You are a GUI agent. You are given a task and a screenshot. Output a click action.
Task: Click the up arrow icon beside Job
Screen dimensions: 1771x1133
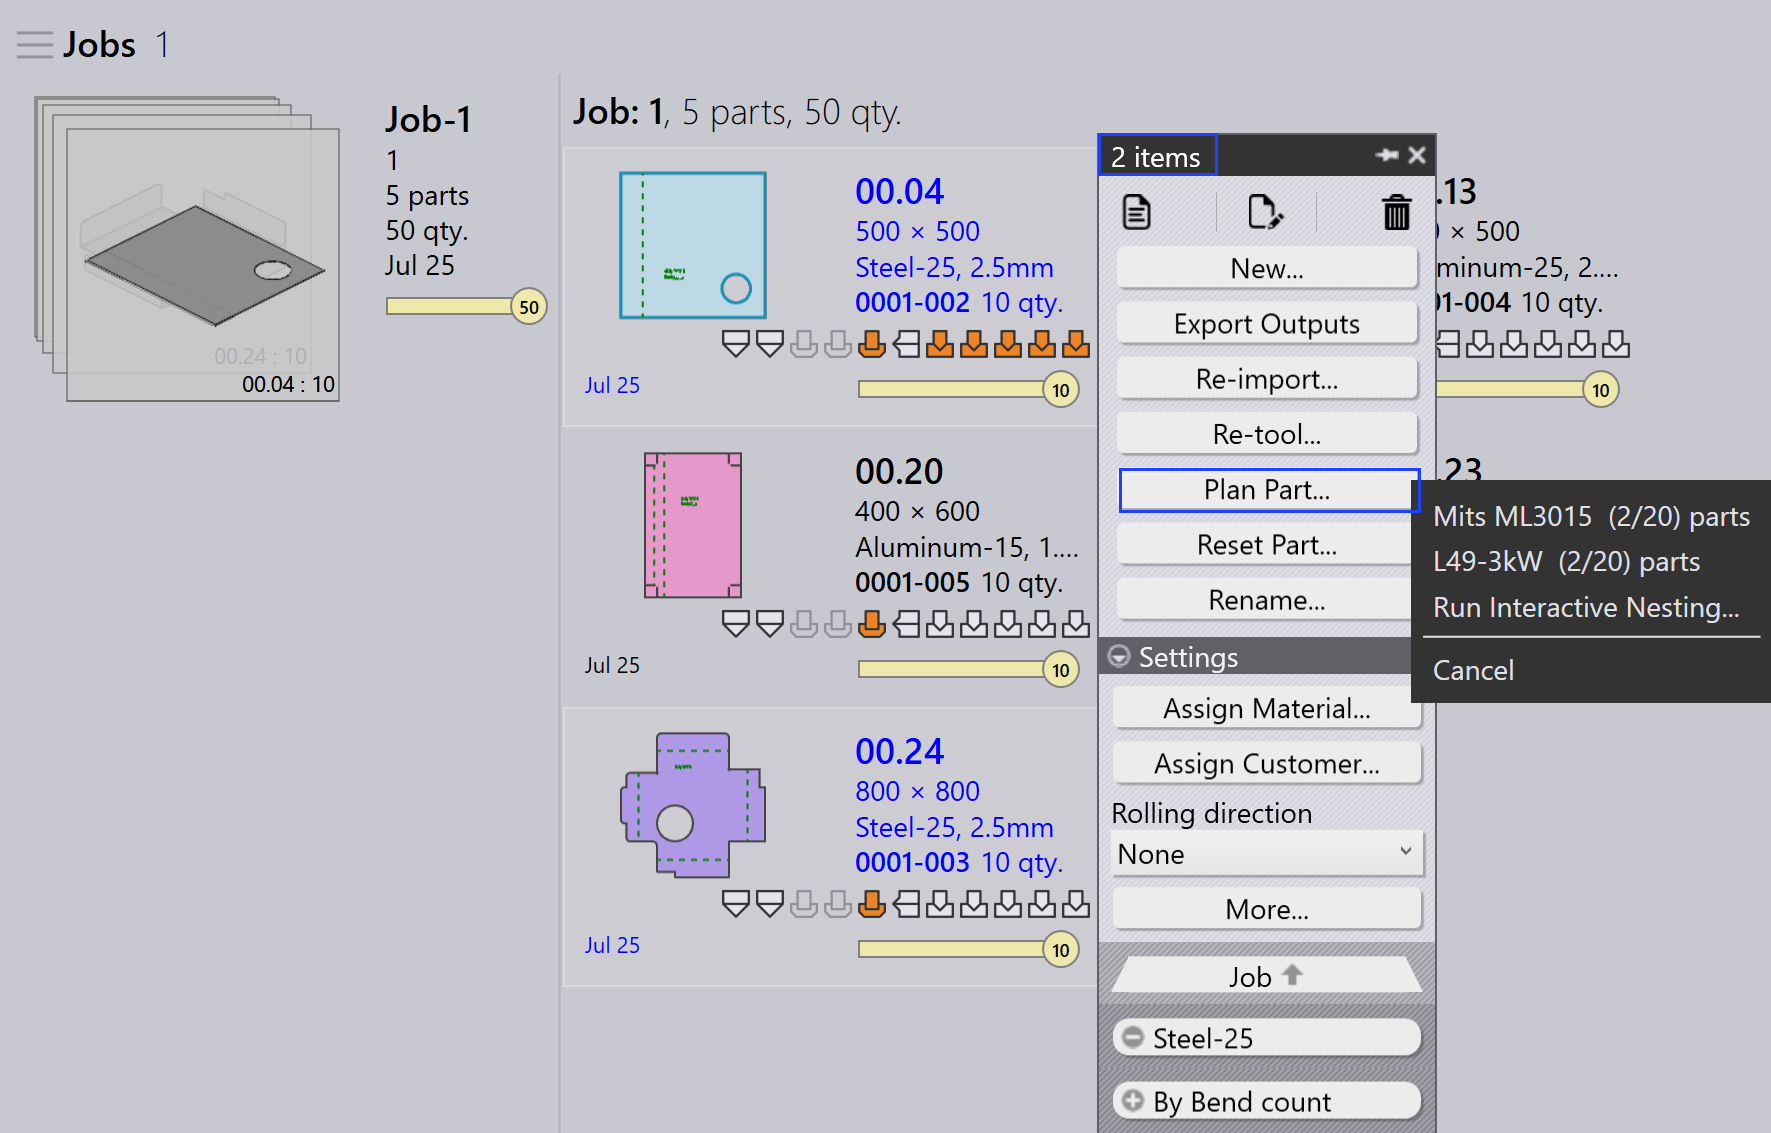(1292, 975)
